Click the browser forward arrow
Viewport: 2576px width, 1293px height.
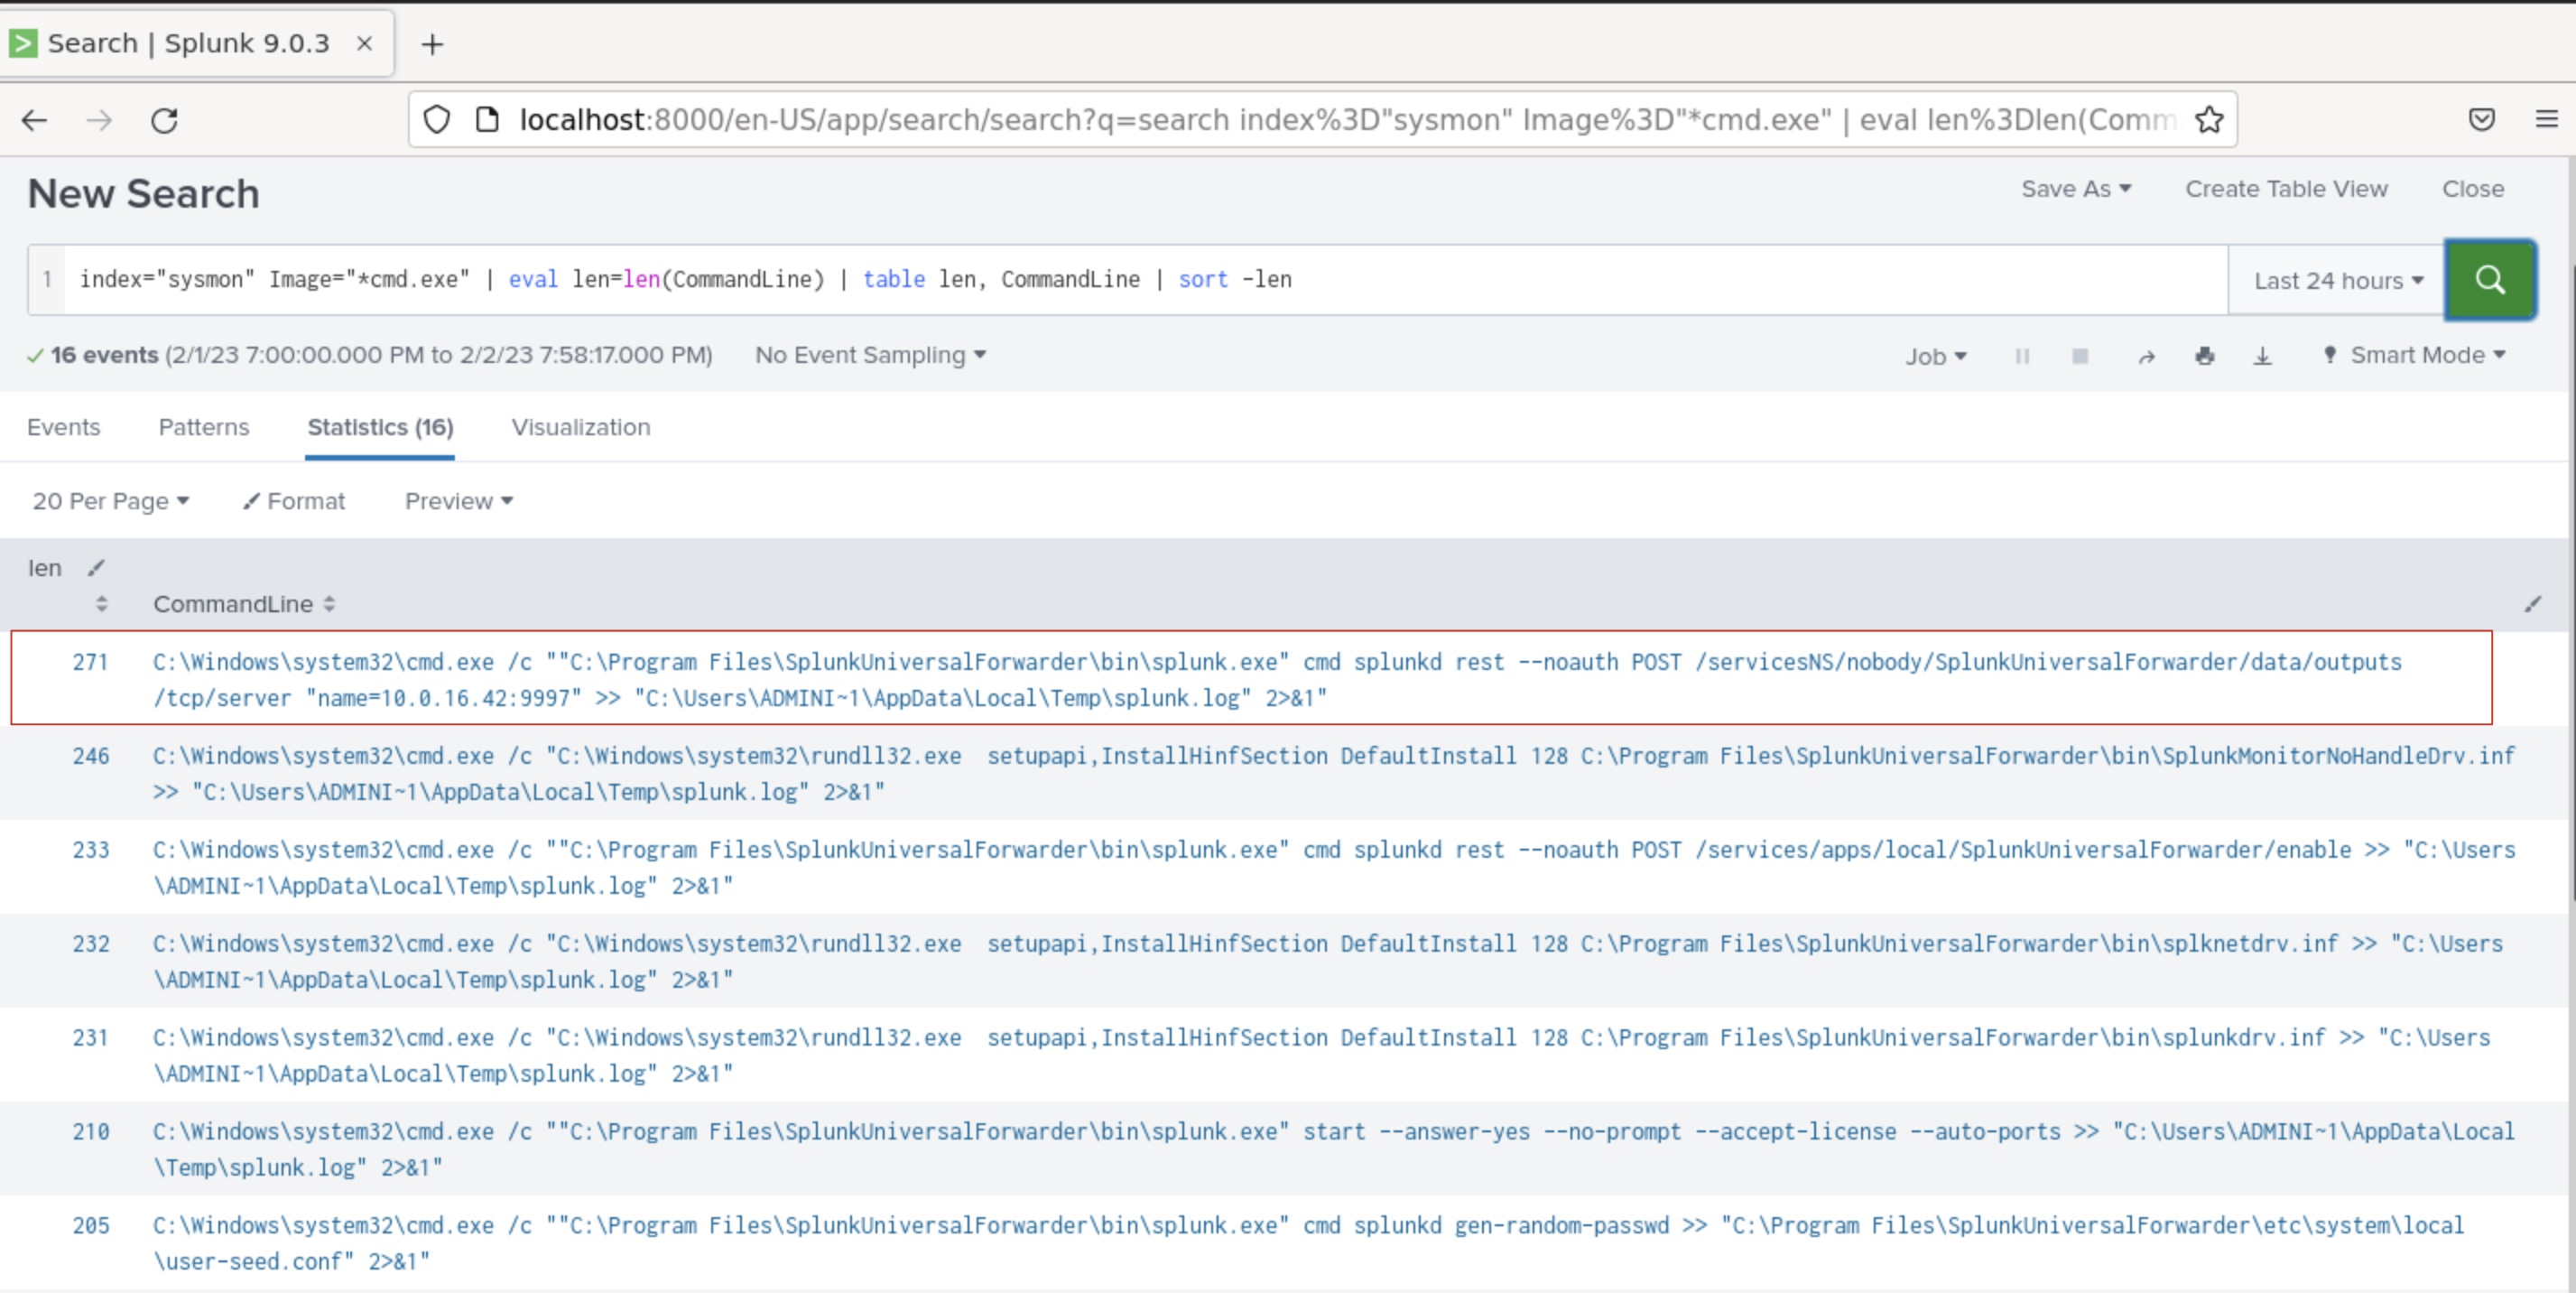pos(99,121)
